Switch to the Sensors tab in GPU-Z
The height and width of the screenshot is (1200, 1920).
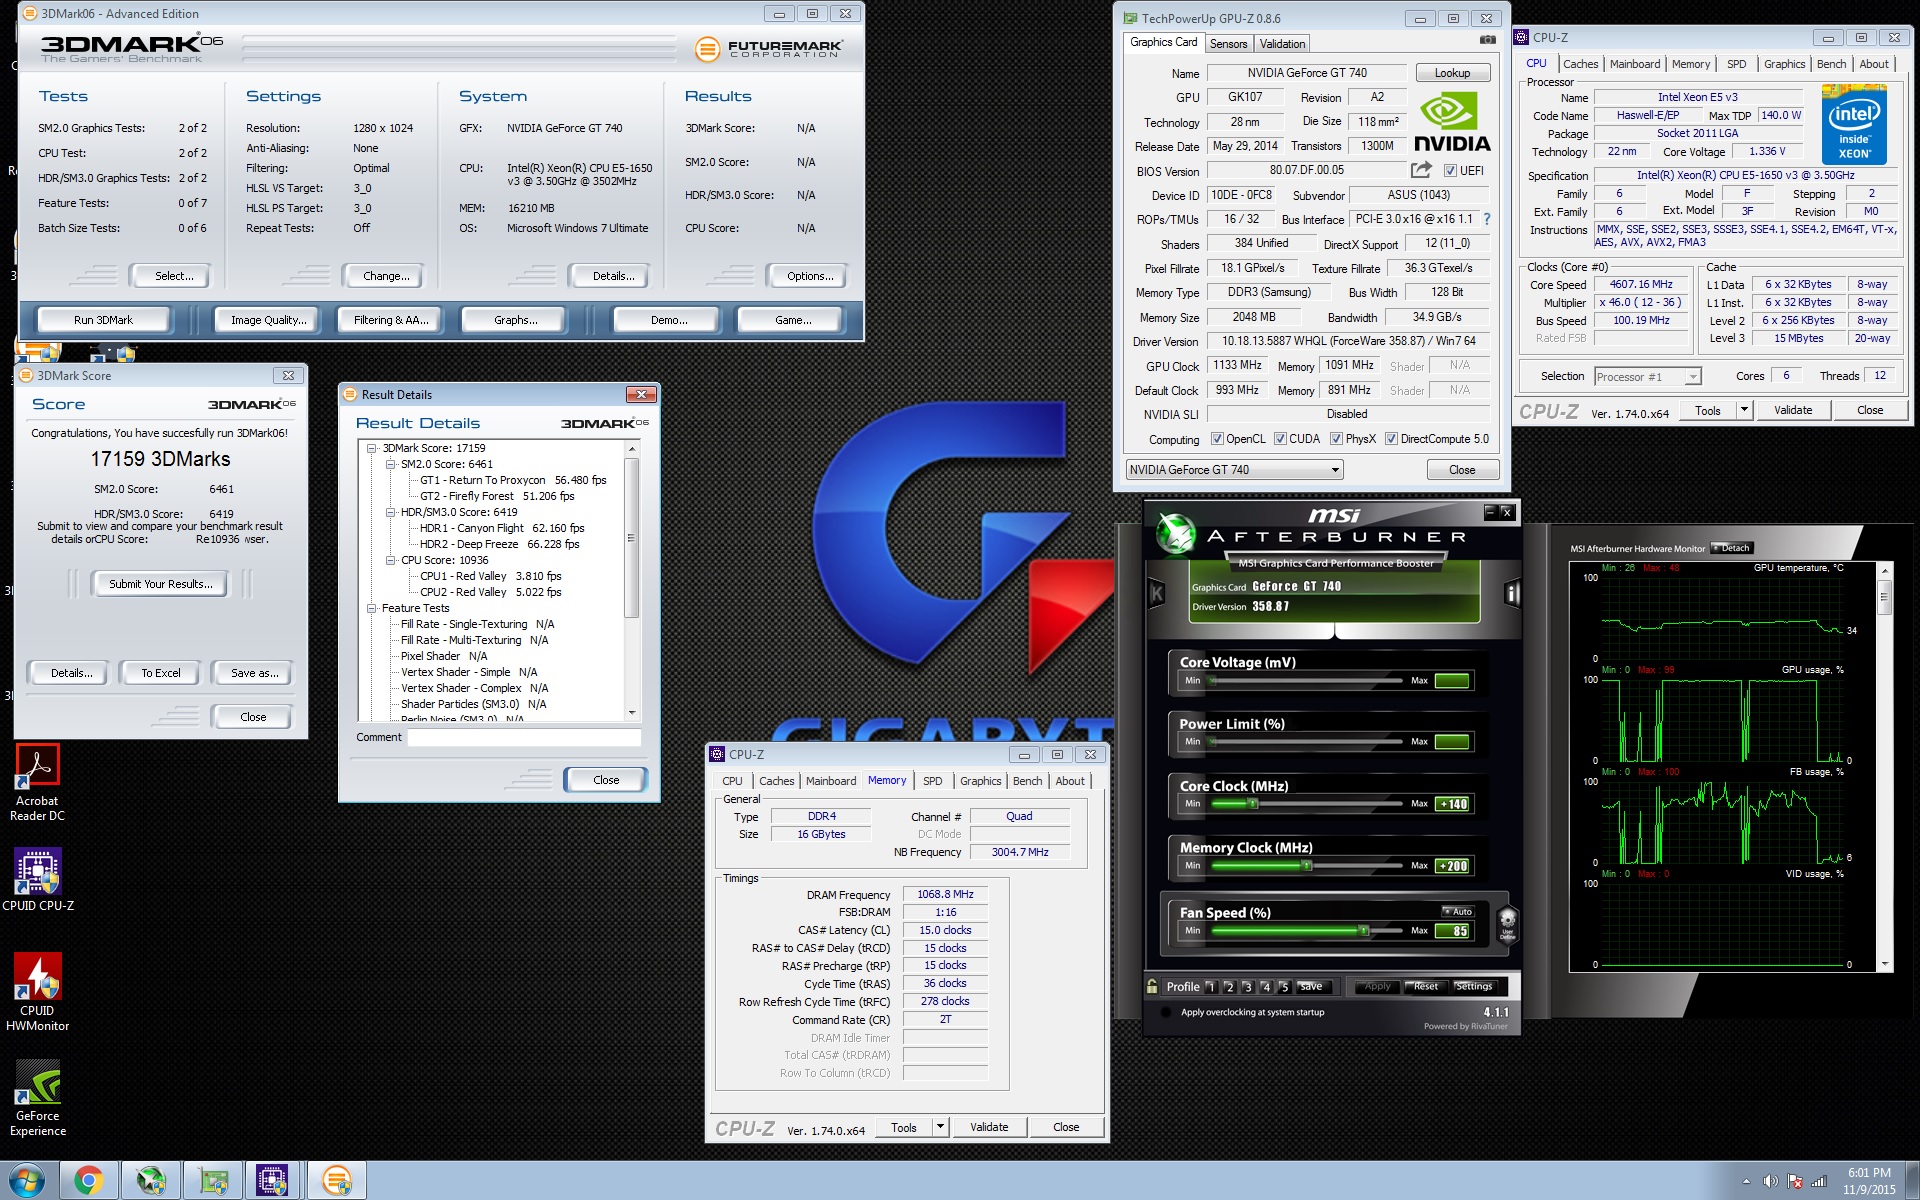(x=1228, y=44)
